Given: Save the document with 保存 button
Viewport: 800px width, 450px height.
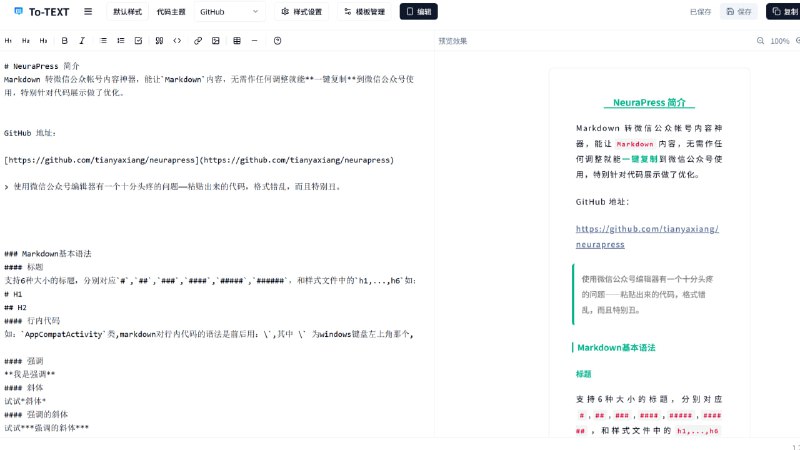Looking at the screenshot, I should 738,11.
